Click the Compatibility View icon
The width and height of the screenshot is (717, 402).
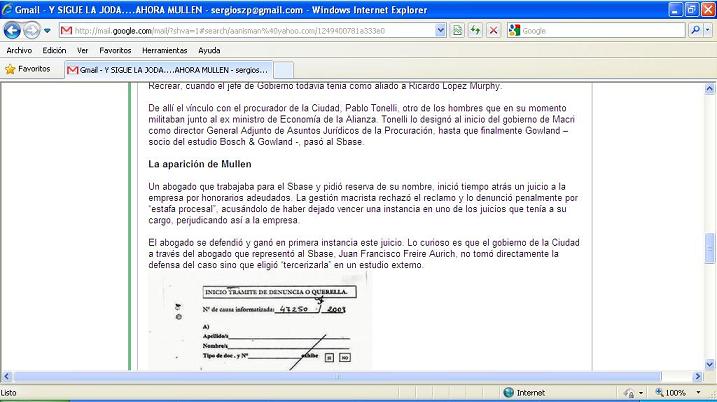[457, 31]
